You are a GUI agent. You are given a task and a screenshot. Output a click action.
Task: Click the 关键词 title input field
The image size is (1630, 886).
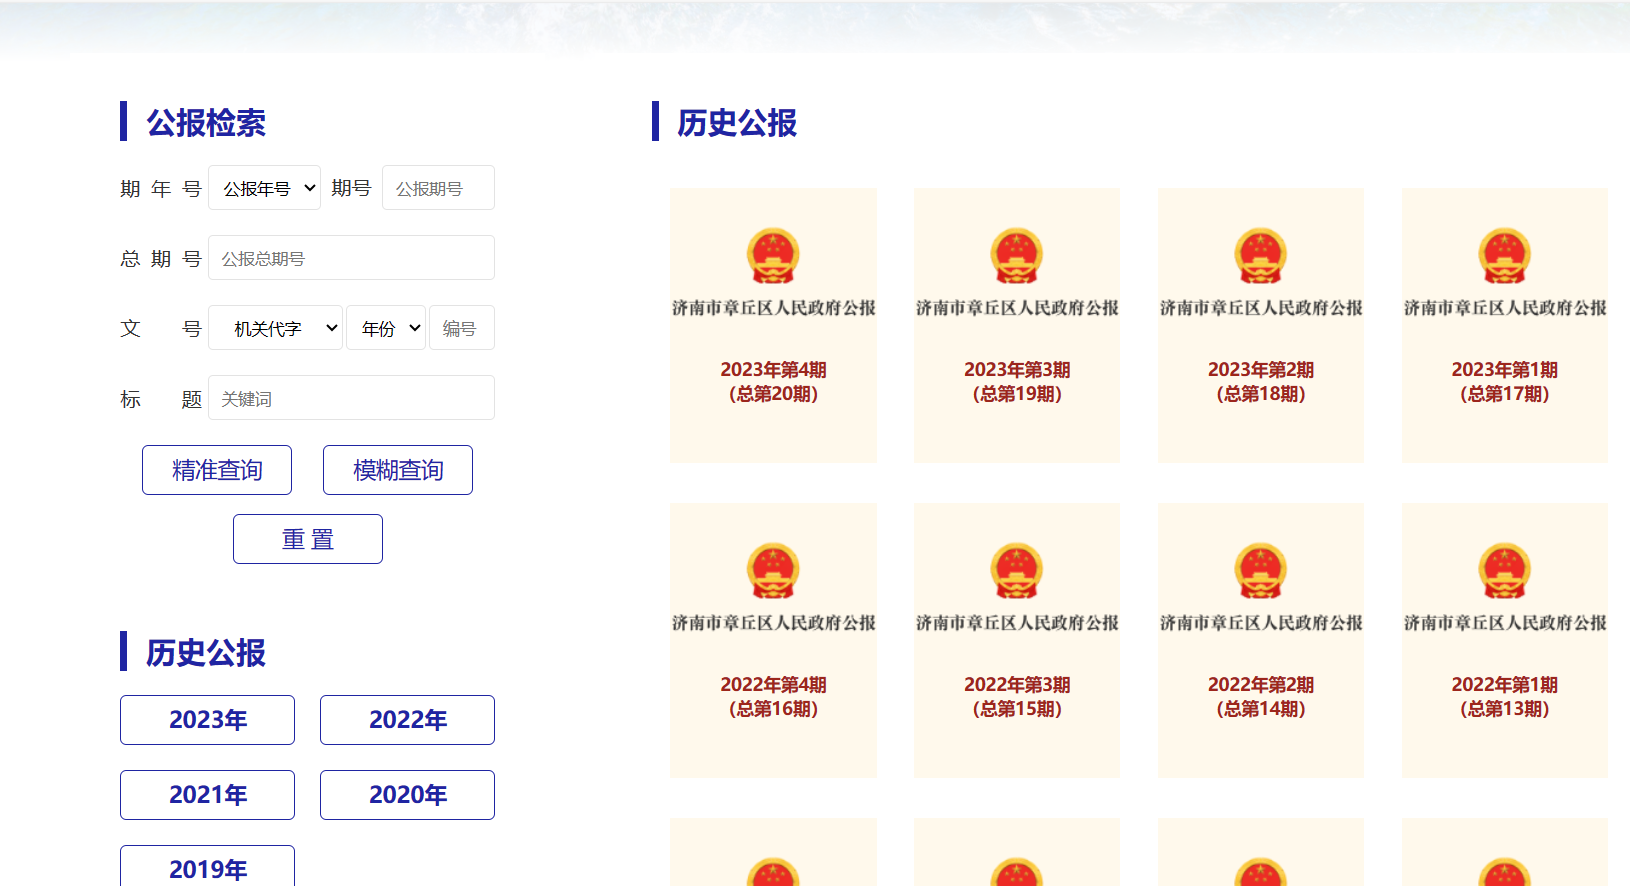[x=351, y=398]
